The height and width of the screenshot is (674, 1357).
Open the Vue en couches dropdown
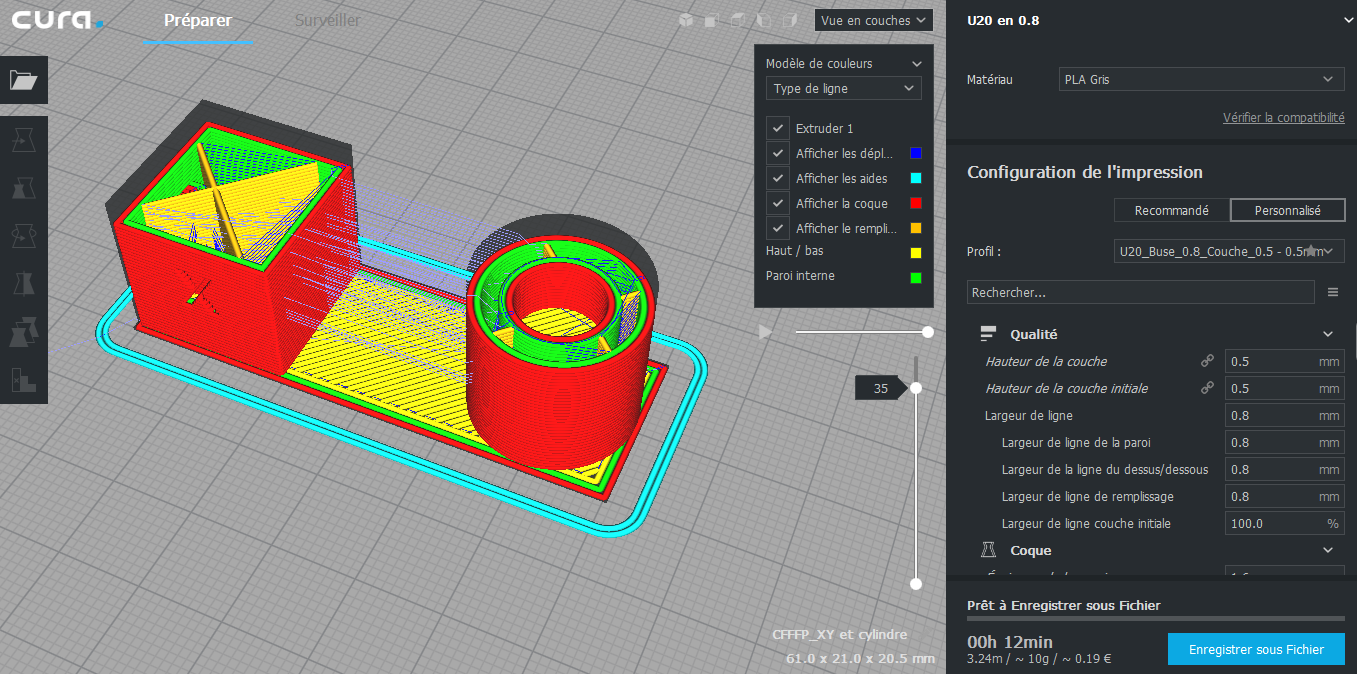873,20
